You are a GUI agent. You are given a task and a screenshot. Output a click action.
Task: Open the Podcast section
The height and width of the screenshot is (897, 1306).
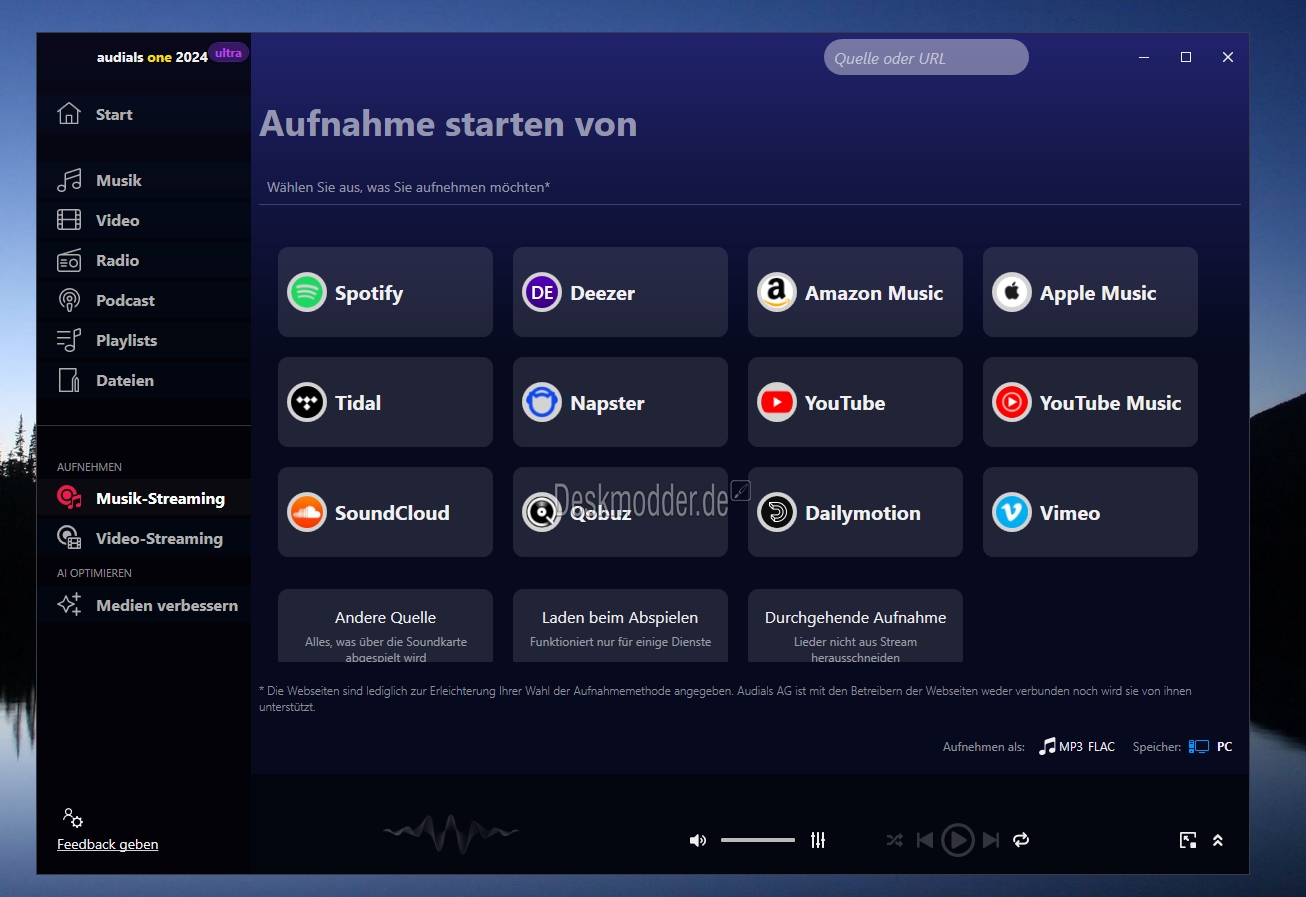(x=144, y=300)
